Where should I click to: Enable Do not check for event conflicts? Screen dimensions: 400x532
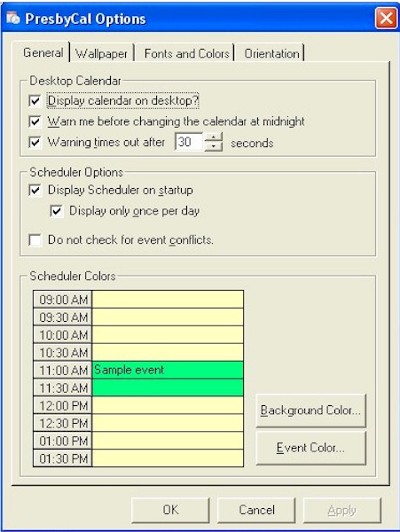(35, 240)
